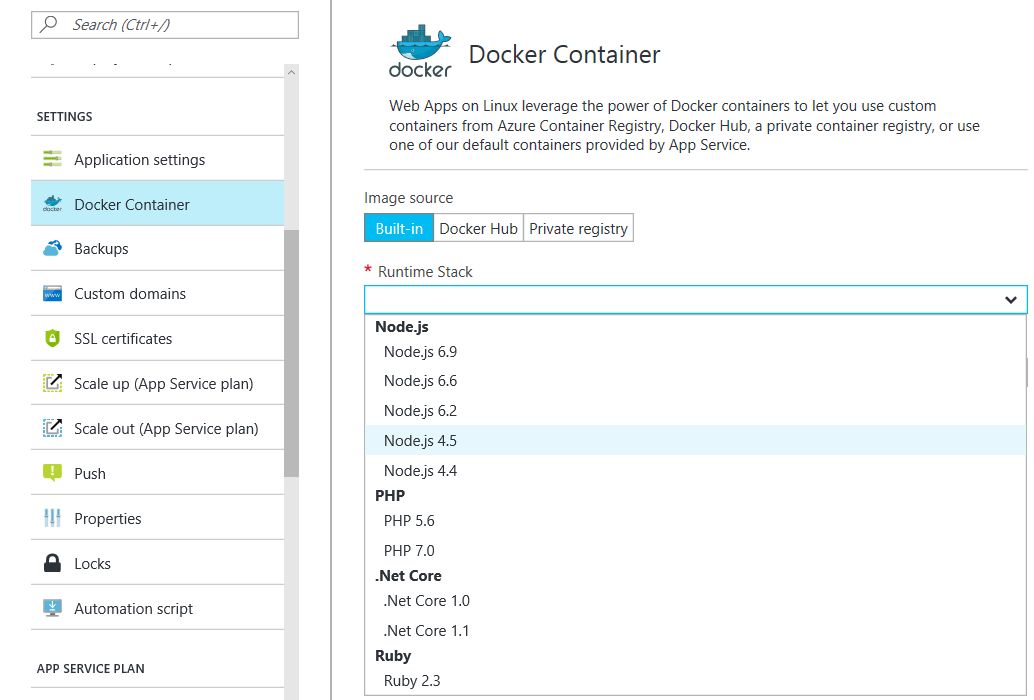Click the Properties bars icon
The width and height of the screenshot is (1034, 700).
click(52, 518)
